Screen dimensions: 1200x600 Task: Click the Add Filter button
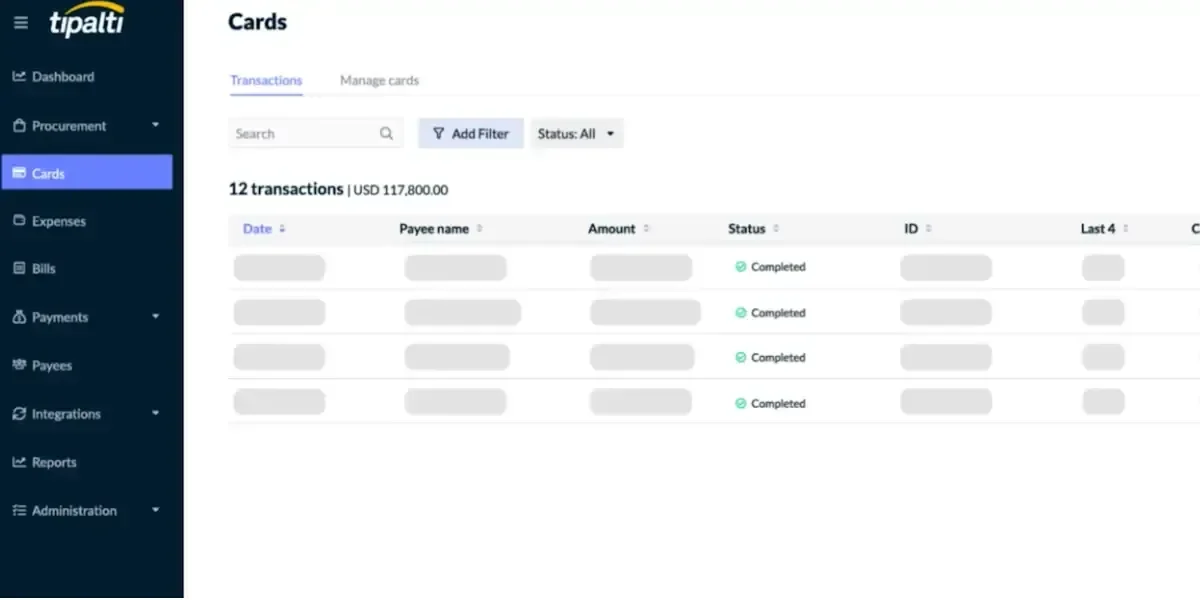pyautogui.click(x=470, y=132)
